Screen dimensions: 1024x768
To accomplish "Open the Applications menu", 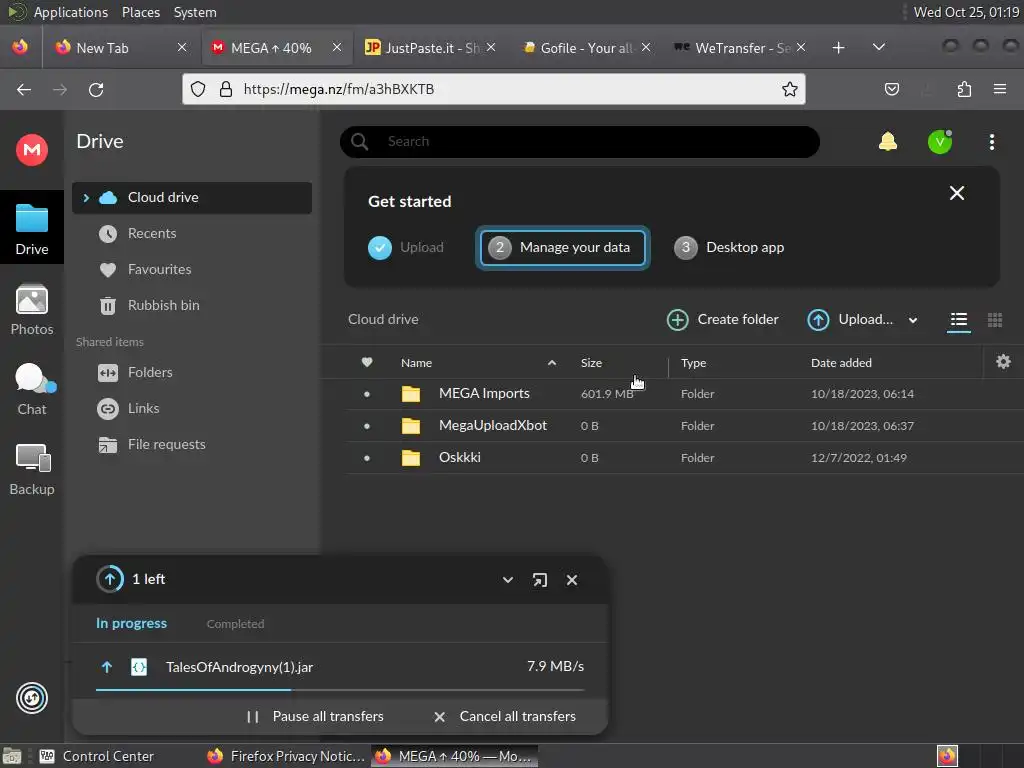I will 71,12.
